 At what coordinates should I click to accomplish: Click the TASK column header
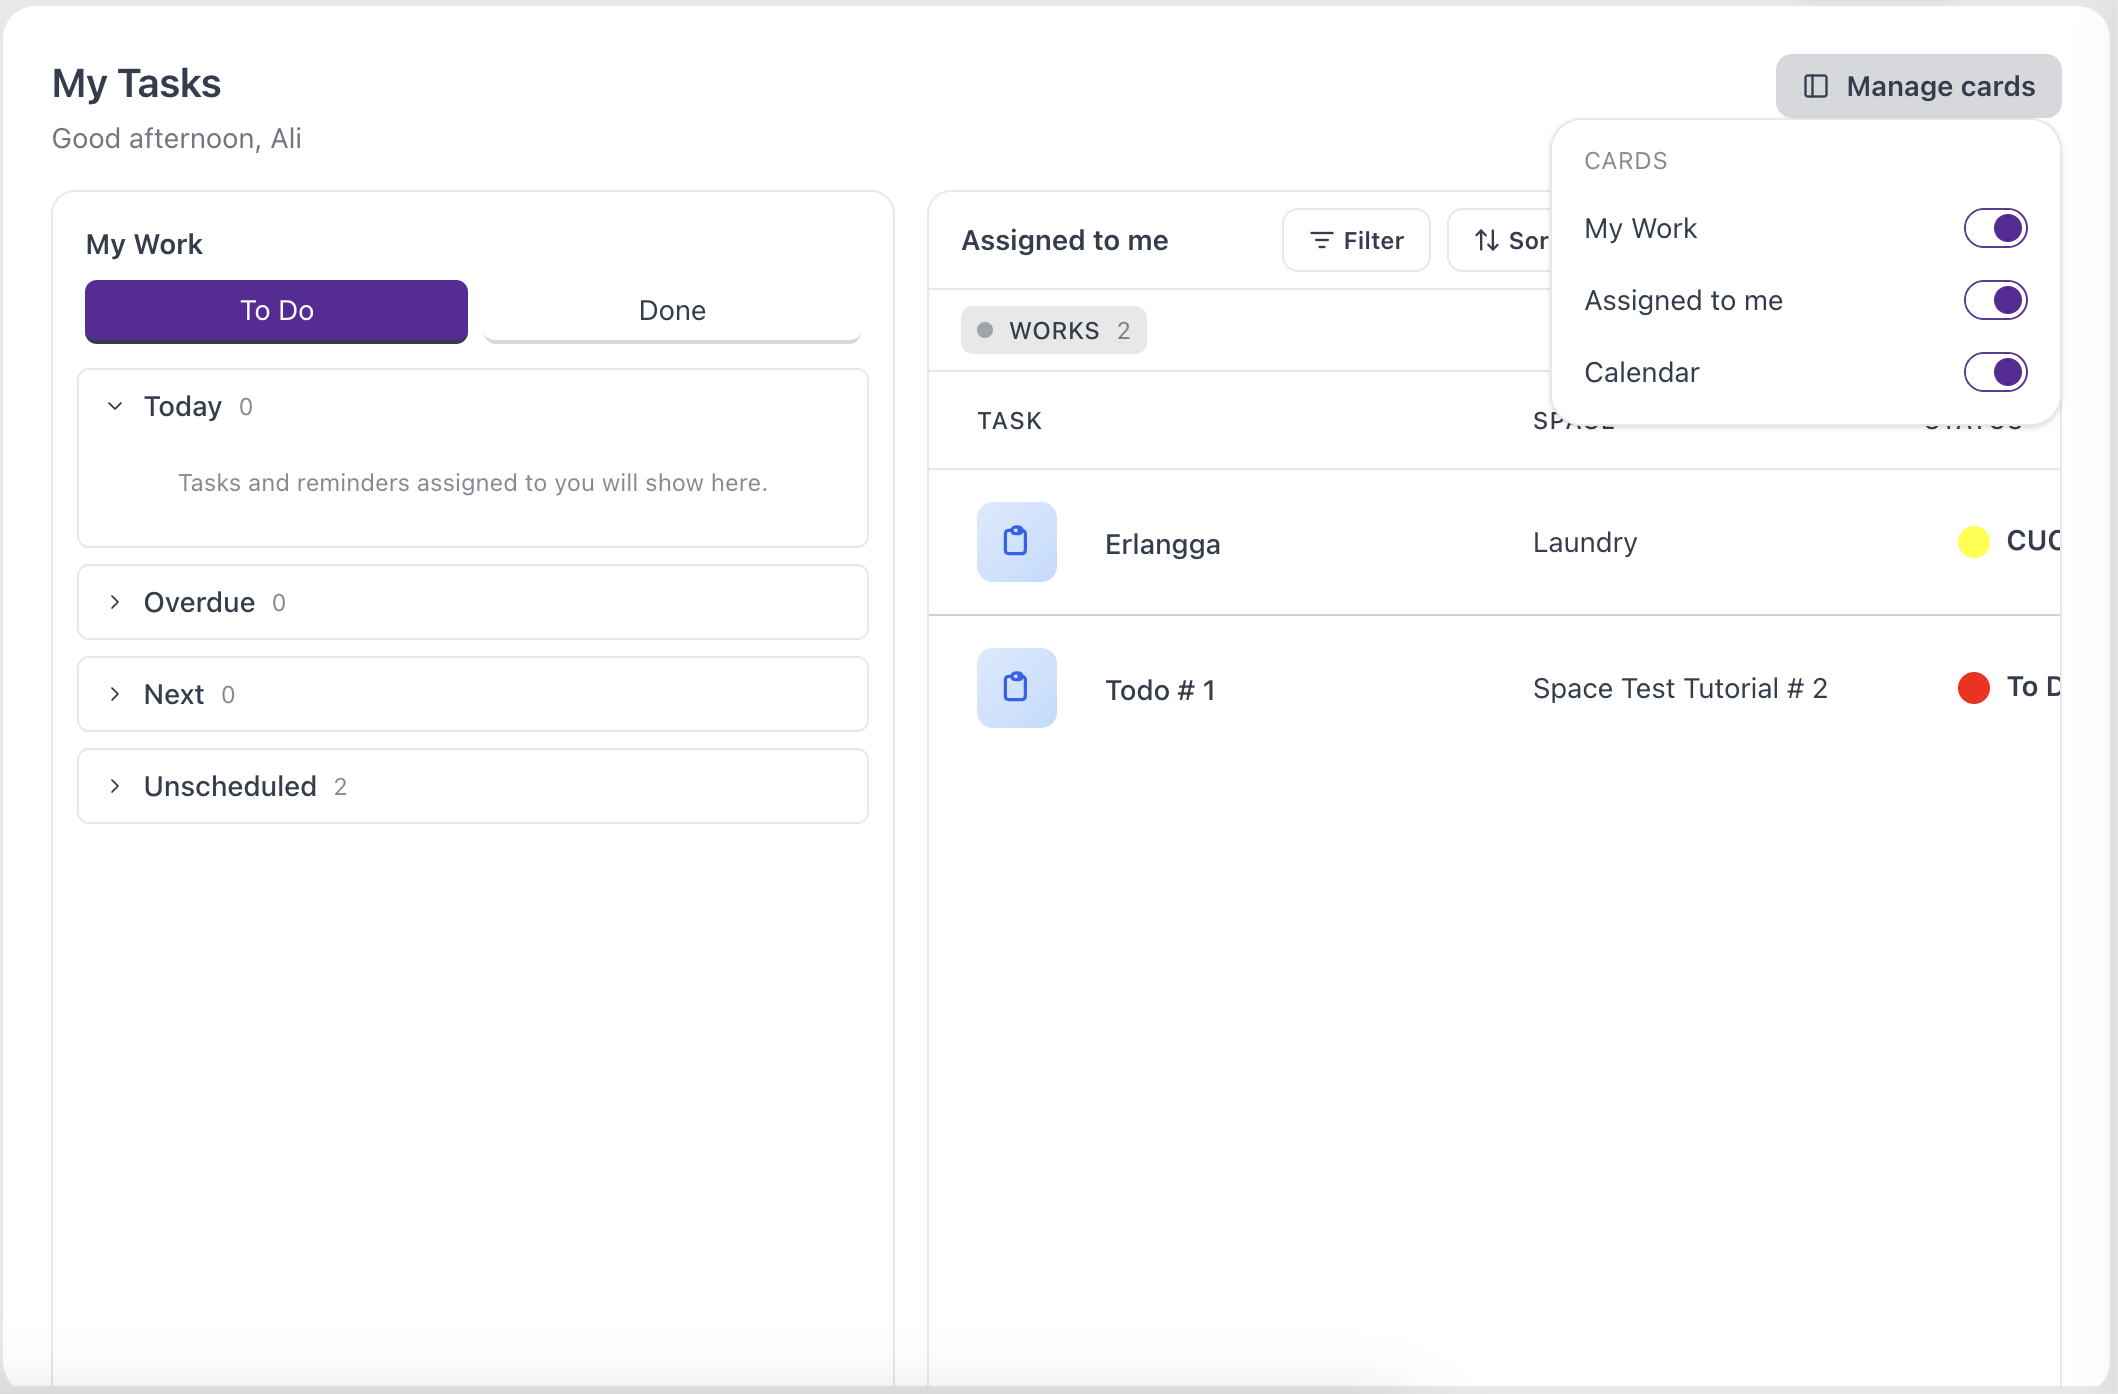pyautogui.click(x=1010, y=421)
